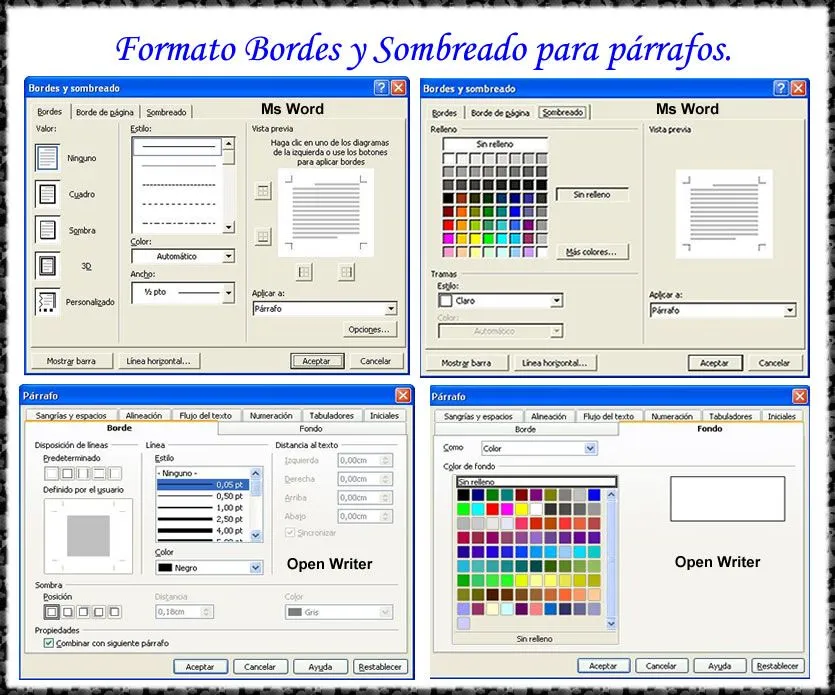
Task: Click Cancelar in left Word dialog
Action: click(375, 361)
